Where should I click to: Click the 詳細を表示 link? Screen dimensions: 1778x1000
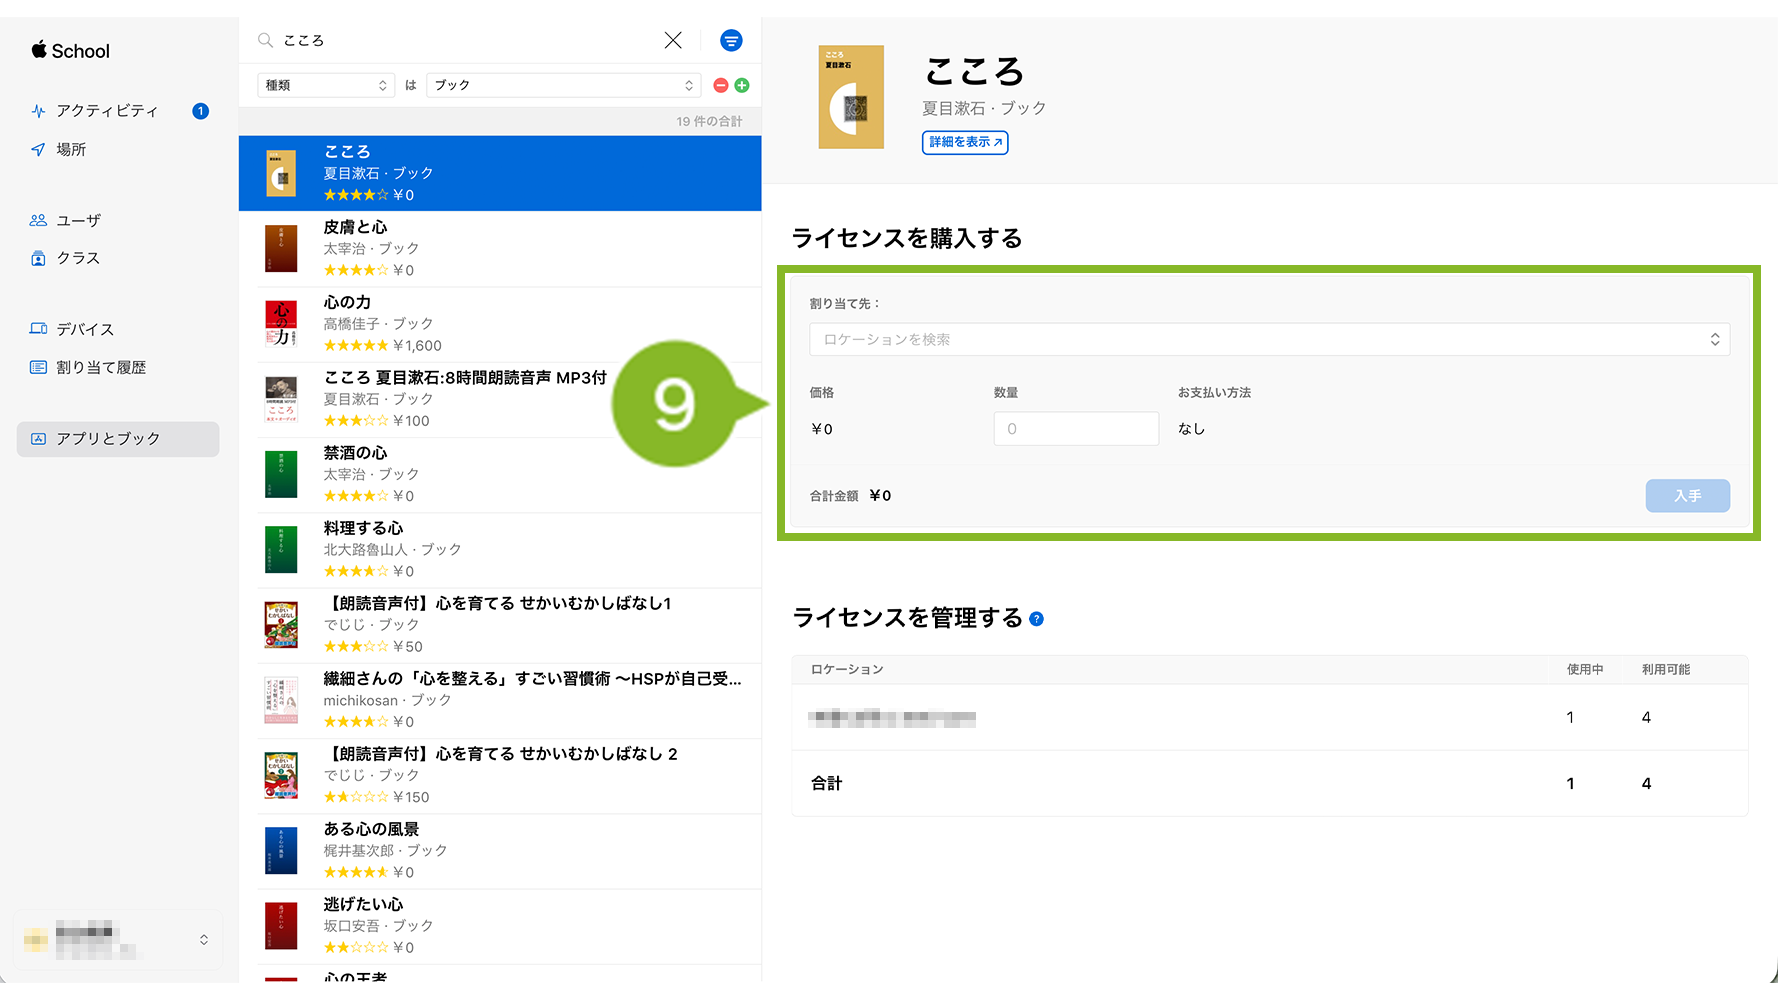(964, 142)
